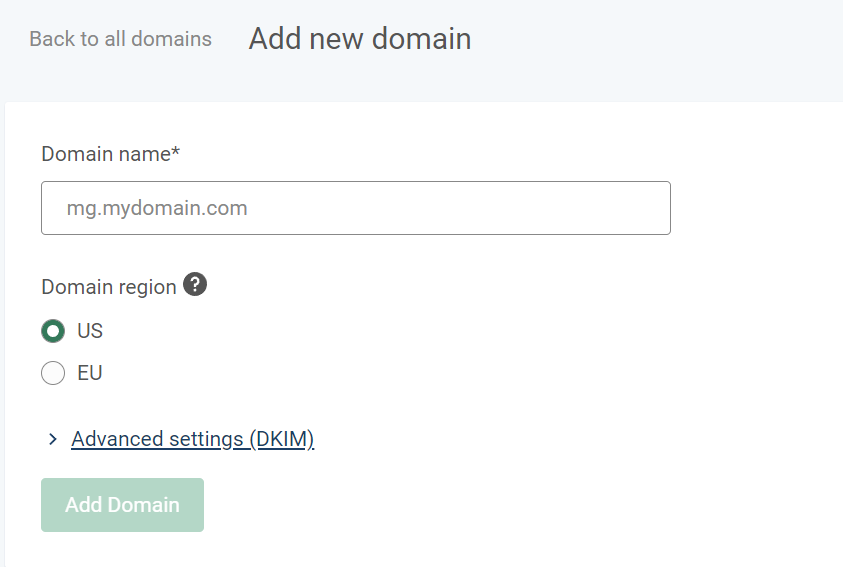The height and width of the screenshot is (567, 843).
Task: Expand Advanced settings (DKIM) section
Action: point(192,439)
